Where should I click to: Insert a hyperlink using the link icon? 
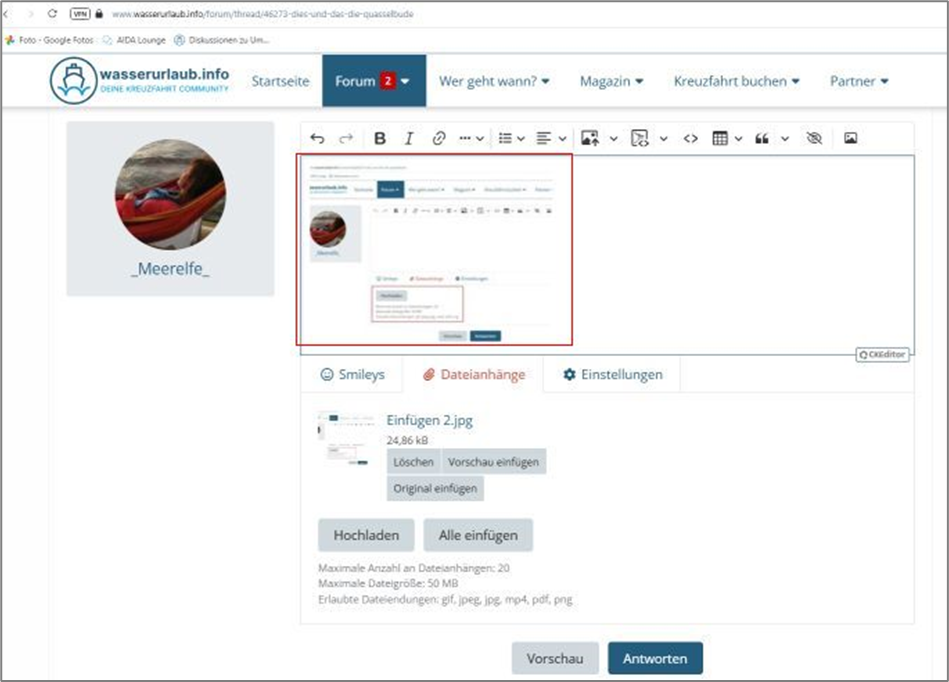pos(438,139)
